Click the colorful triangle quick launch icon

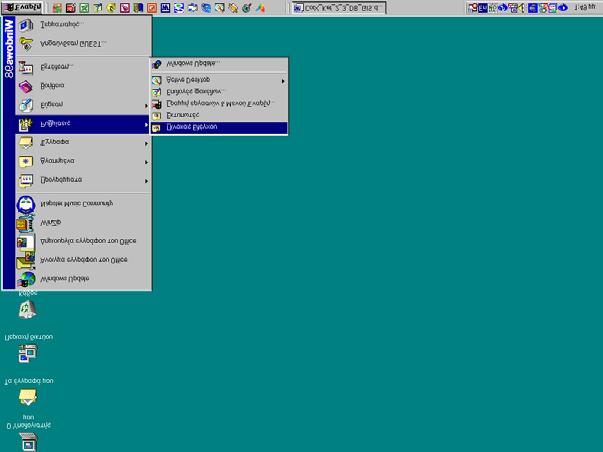pos(260,8)
